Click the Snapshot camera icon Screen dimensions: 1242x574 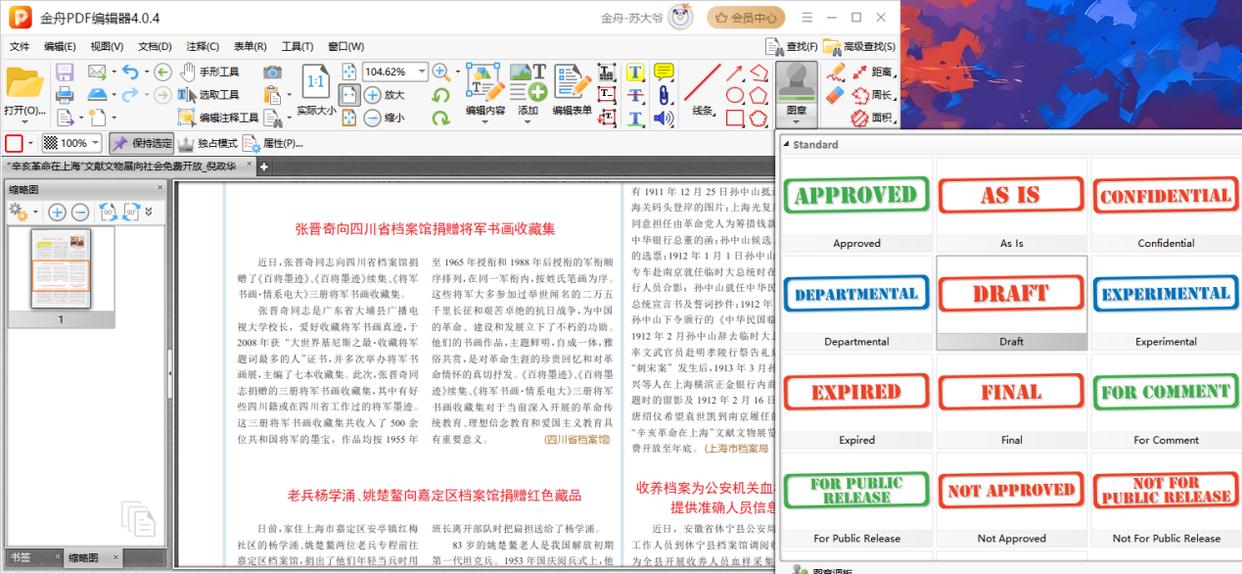272,72
